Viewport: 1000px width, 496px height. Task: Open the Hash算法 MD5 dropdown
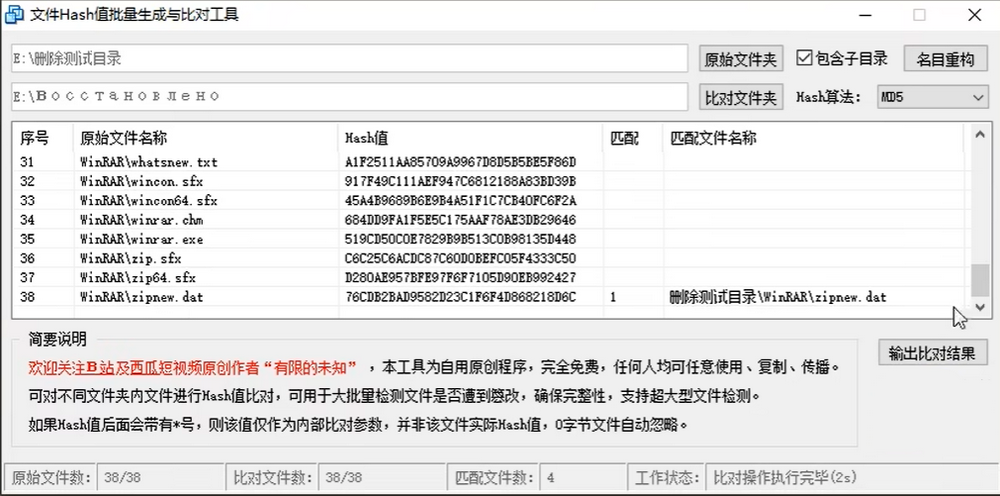[x=931, y=97]
